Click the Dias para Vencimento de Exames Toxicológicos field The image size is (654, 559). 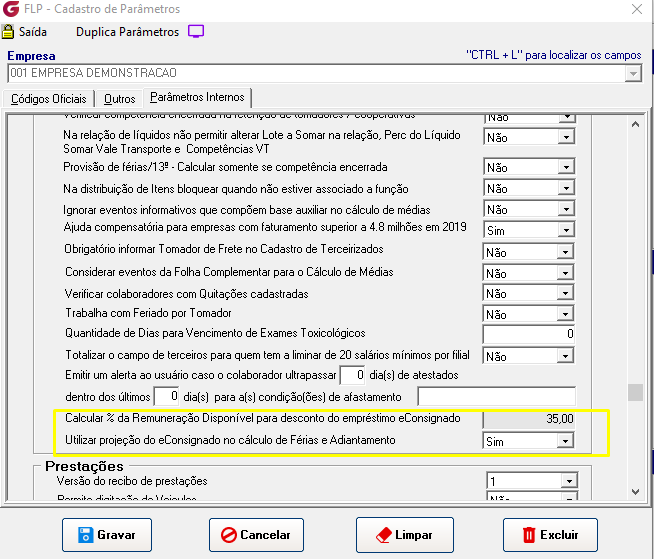pyautogui.click(x=528, y=334)
